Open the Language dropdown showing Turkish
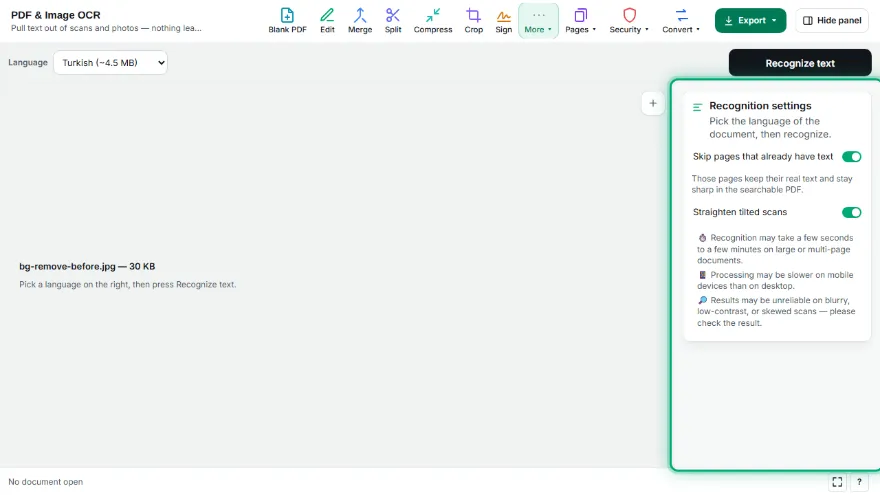The height and width of the screenshot is (495, 880). 111,62
